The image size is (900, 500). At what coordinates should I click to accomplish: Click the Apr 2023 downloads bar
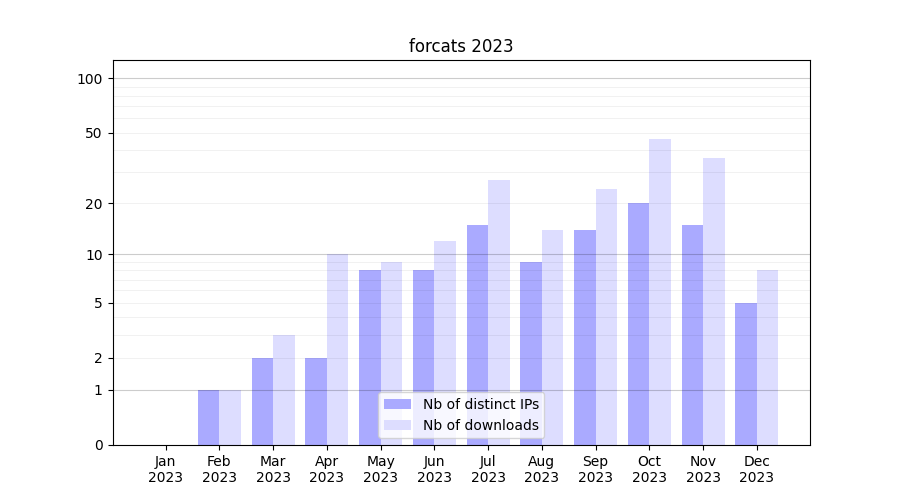tap(337, 349)
